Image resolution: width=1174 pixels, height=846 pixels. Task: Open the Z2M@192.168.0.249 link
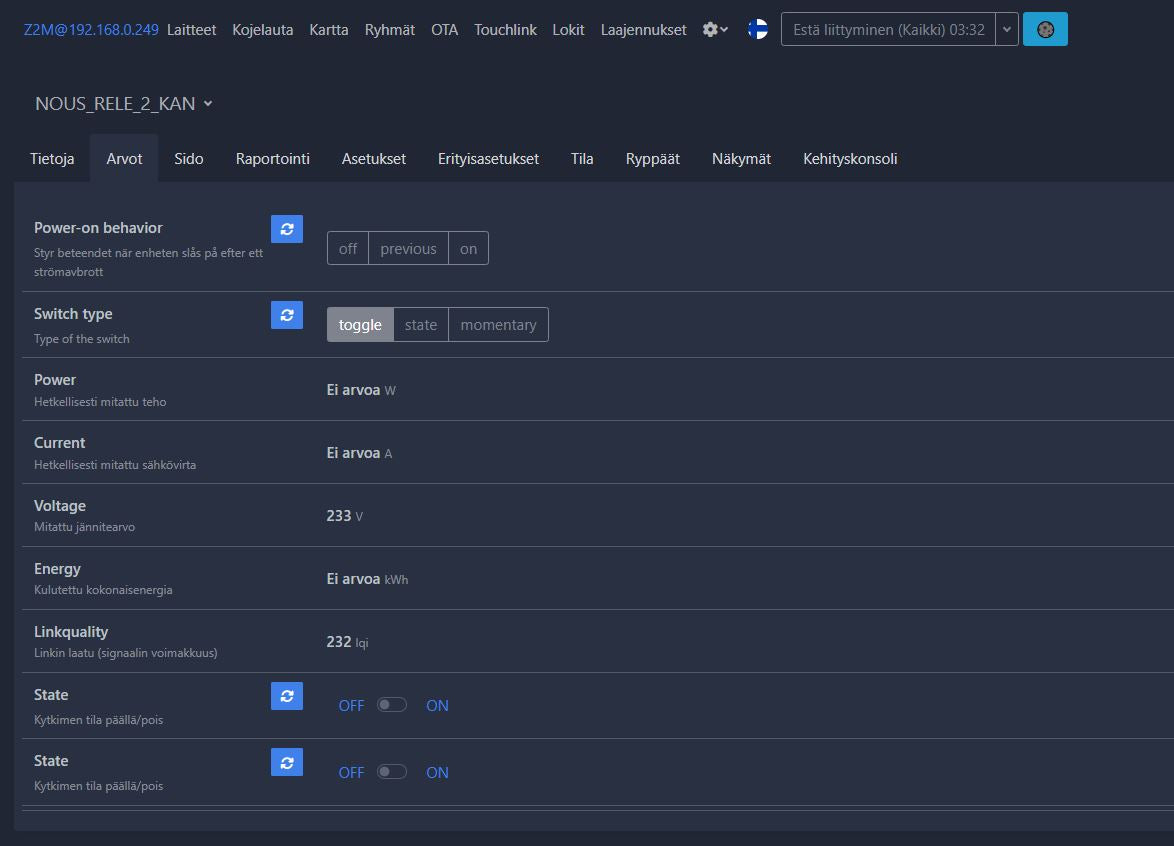point(91,30)
